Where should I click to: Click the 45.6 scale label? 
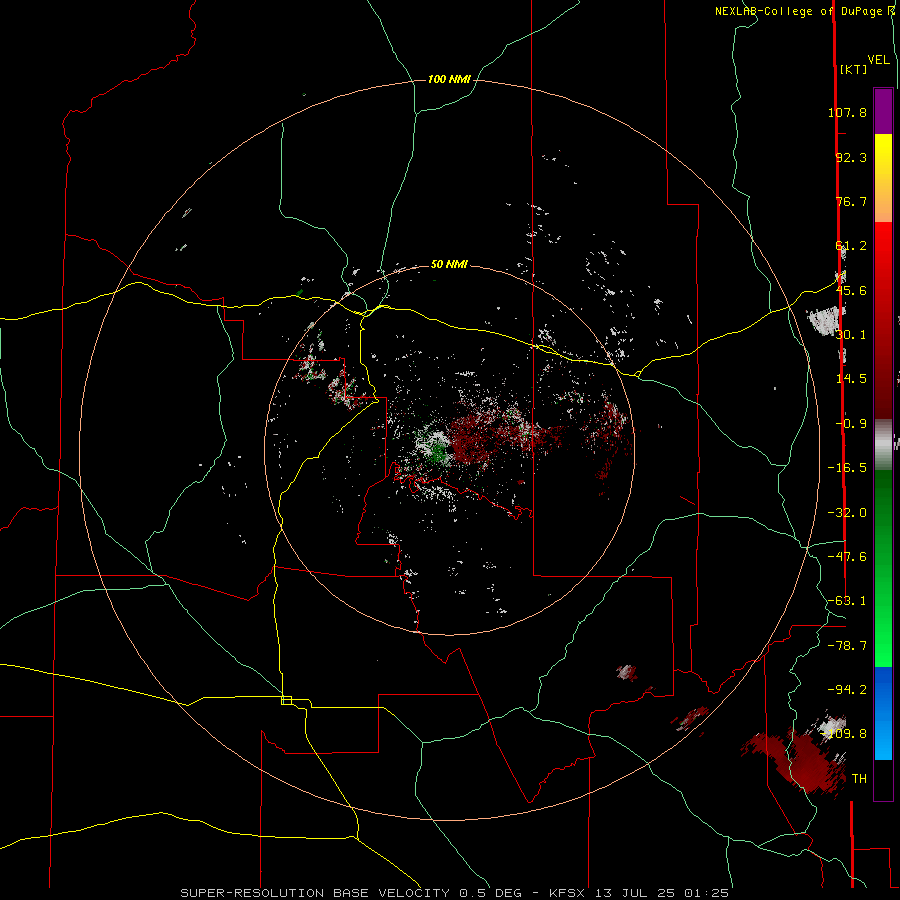click(851, 290)
